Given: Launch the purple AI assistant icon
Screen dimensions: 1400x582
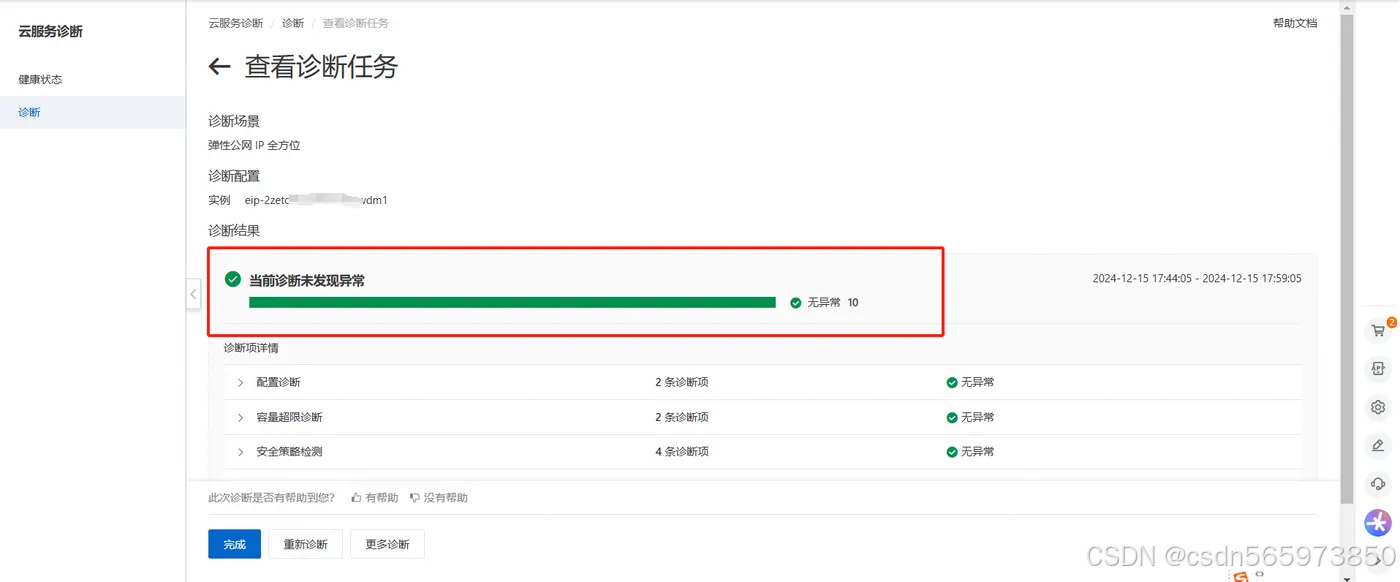Looking at the screenshot, I should 1378,522.
